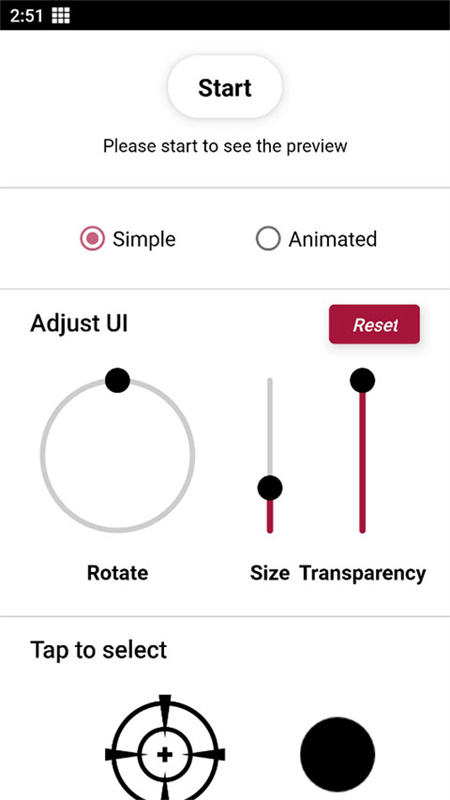Click the Transparency slider knob

click(362, 380)
